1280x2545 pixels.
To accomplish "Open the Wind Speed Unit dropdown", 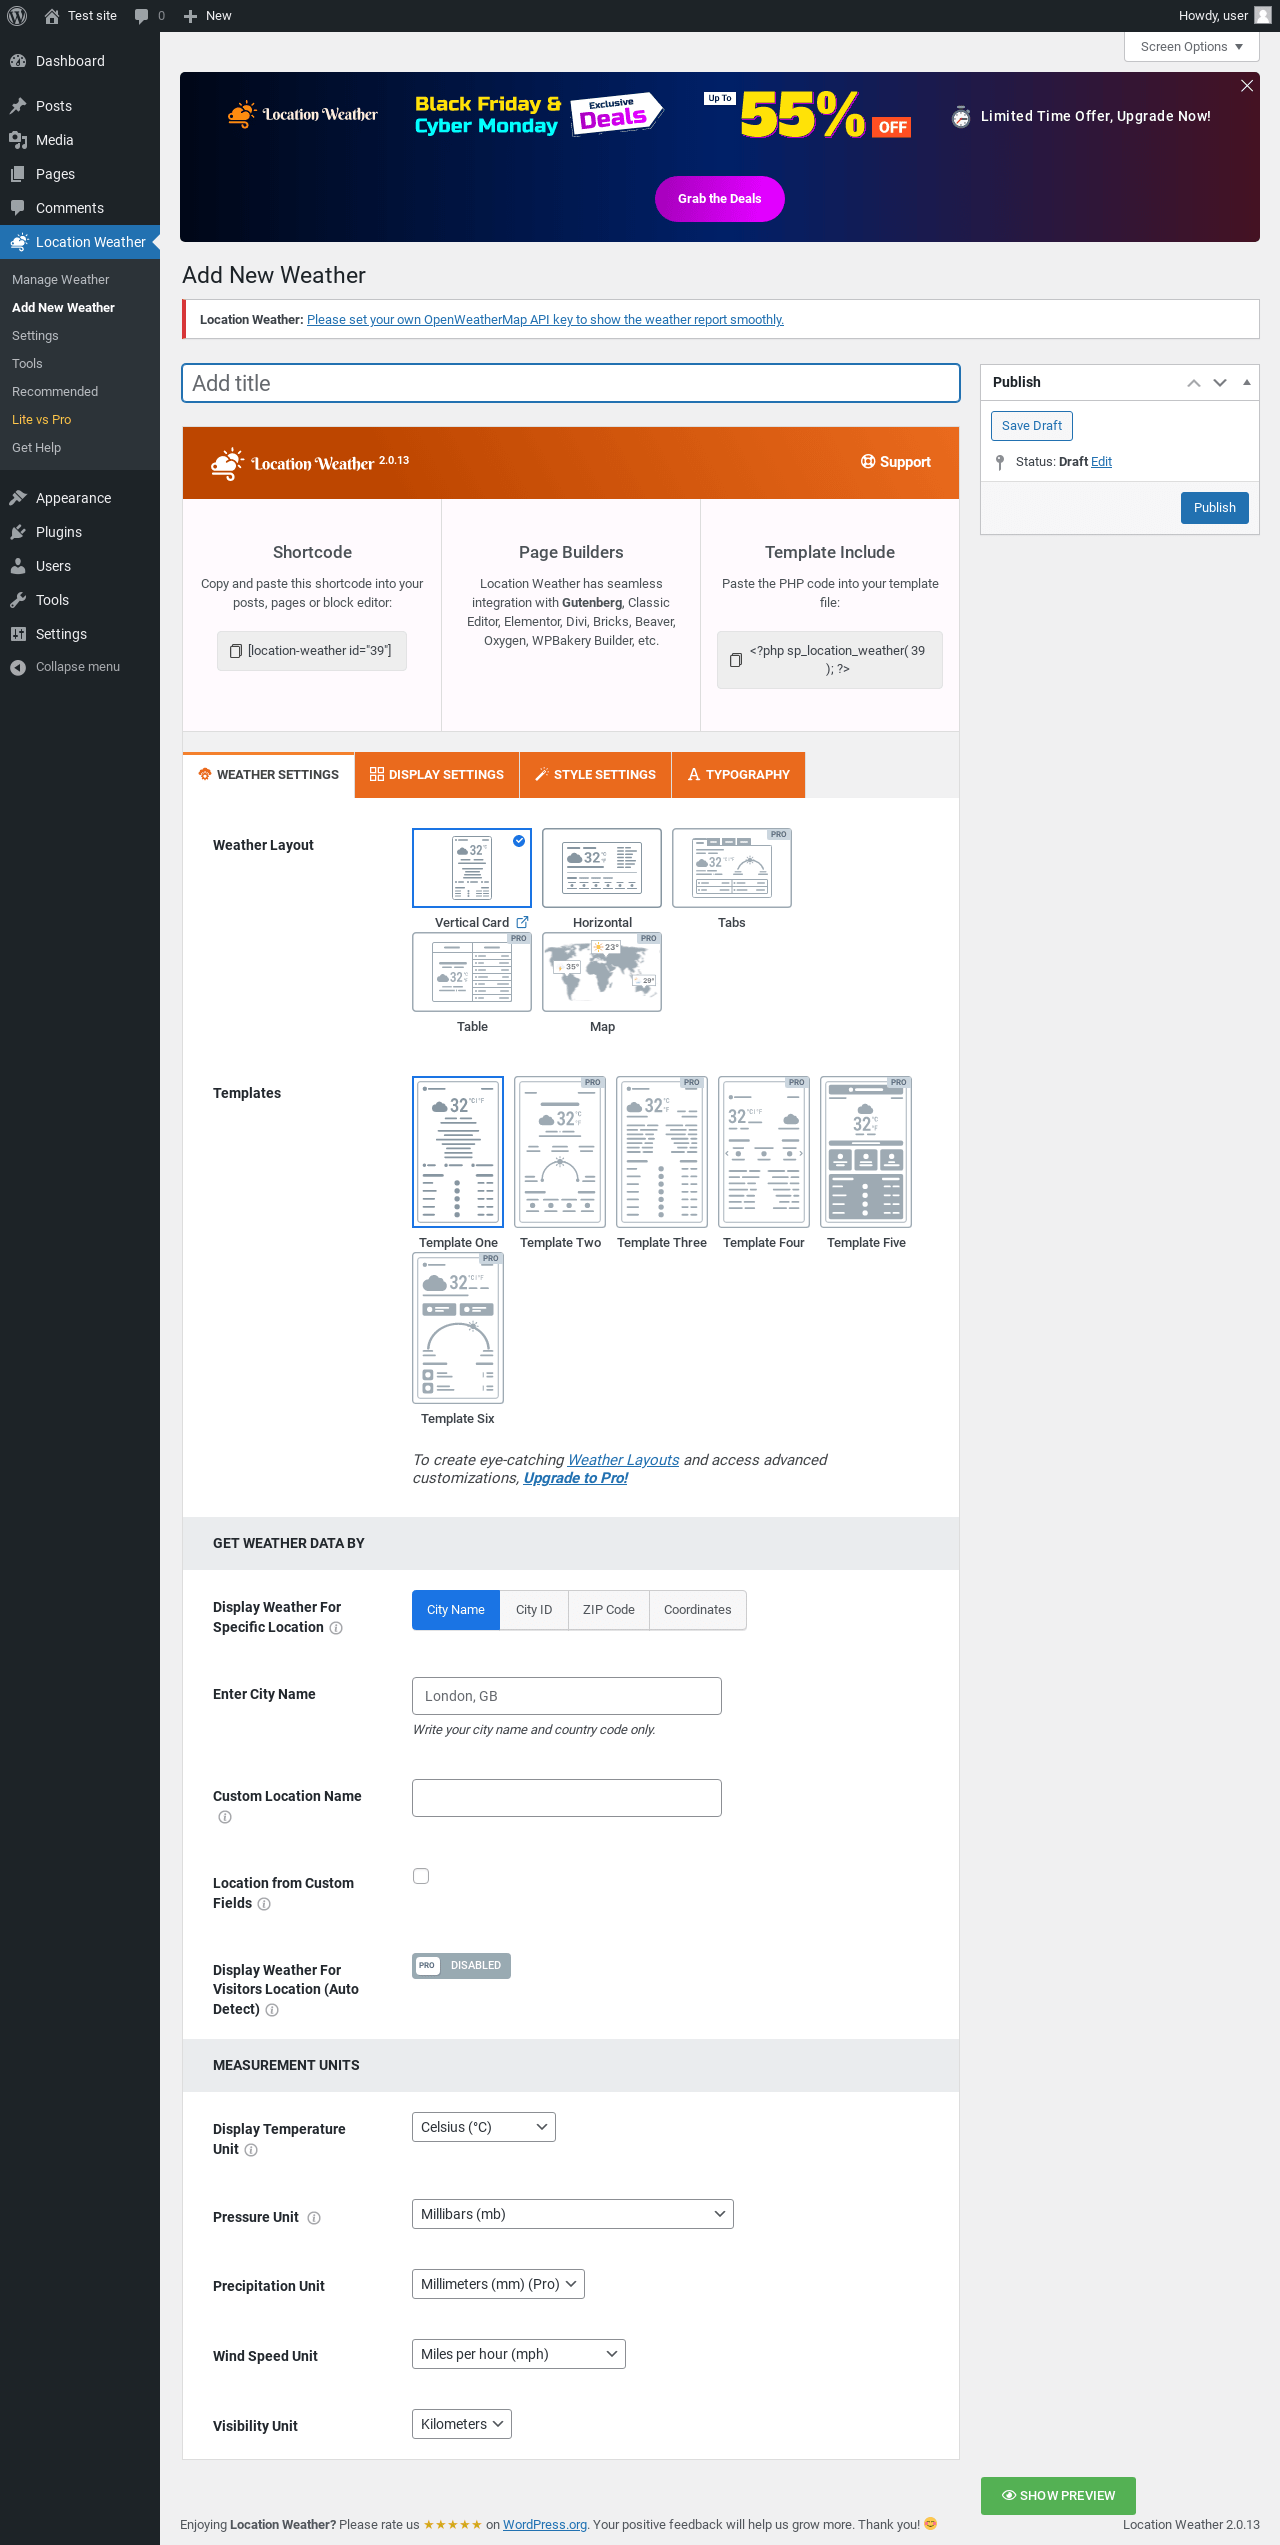I will 519,2354.
